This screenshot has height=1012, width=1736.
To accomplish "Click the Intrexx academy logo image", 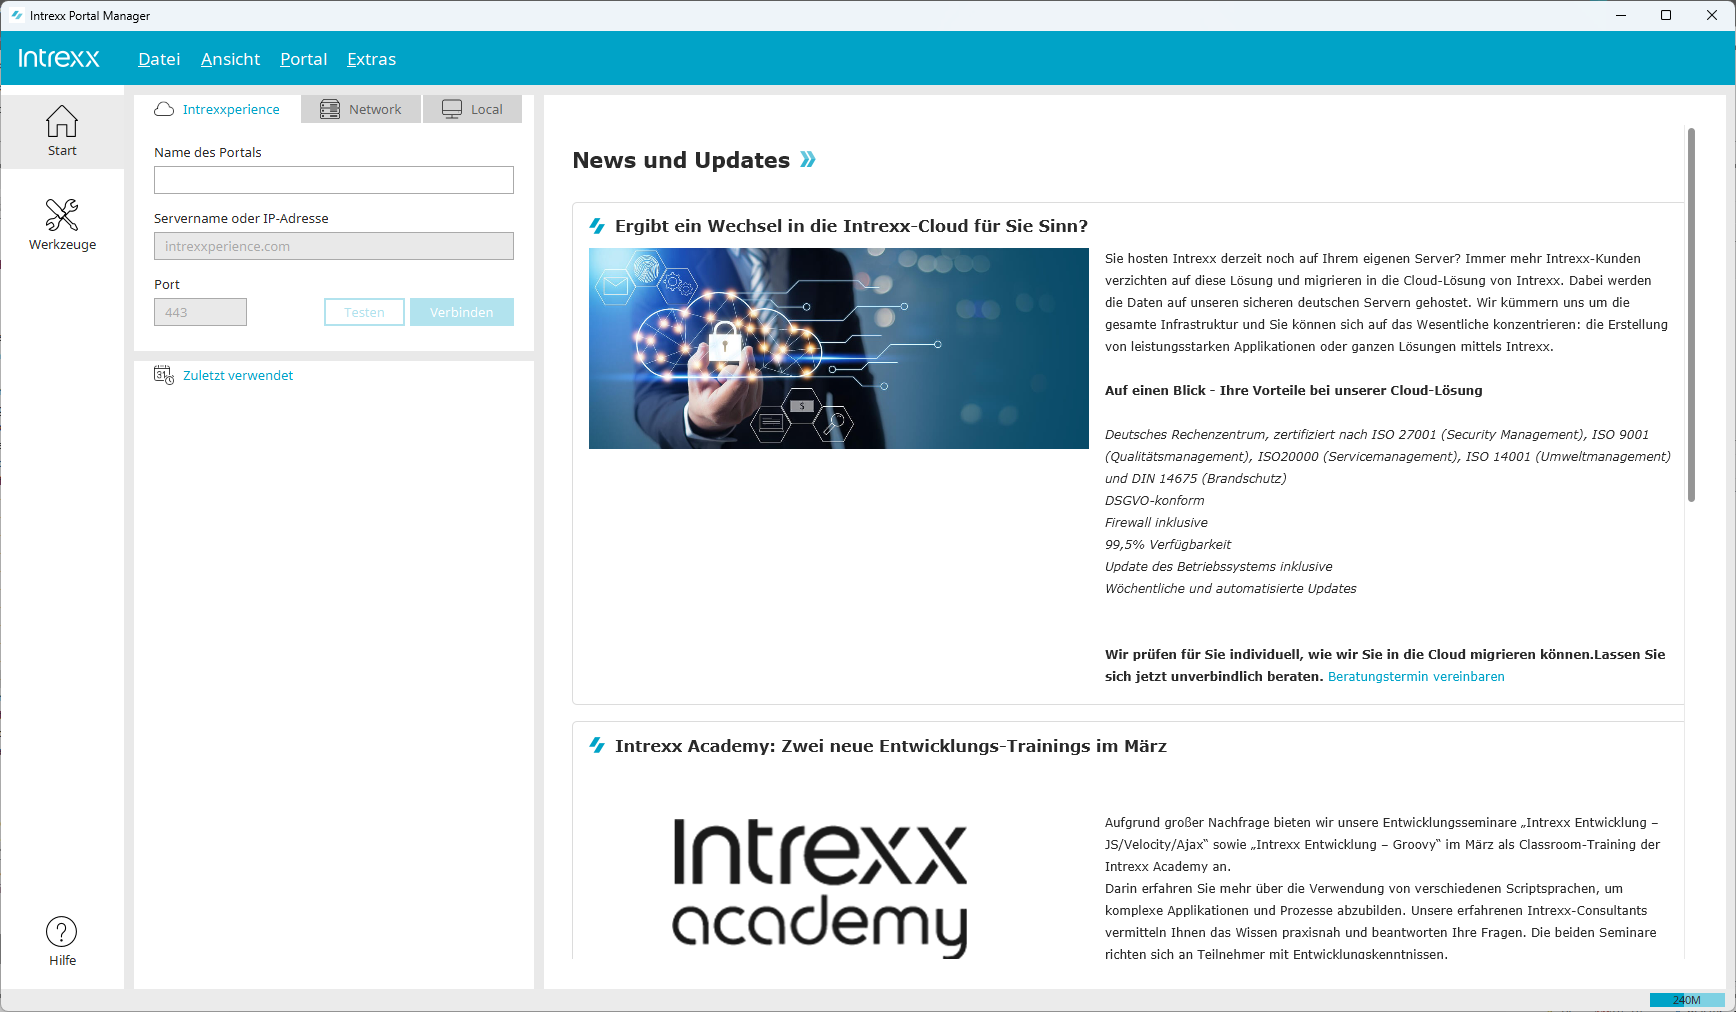I will (820, 888).
